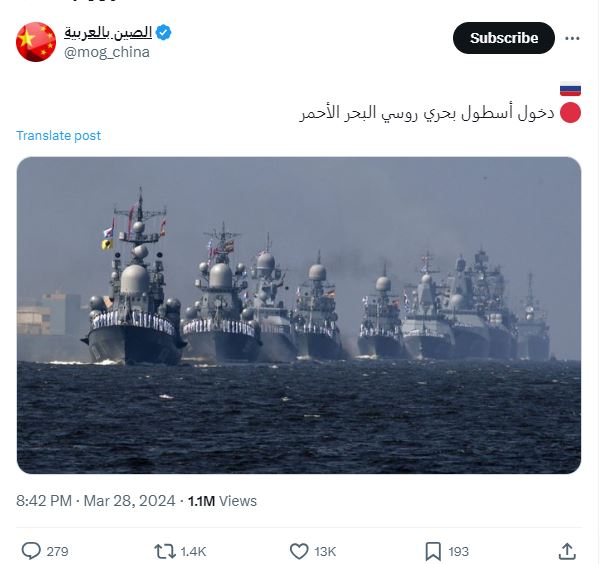
Task: Click the Subscribe button
Action: [504, 38]
